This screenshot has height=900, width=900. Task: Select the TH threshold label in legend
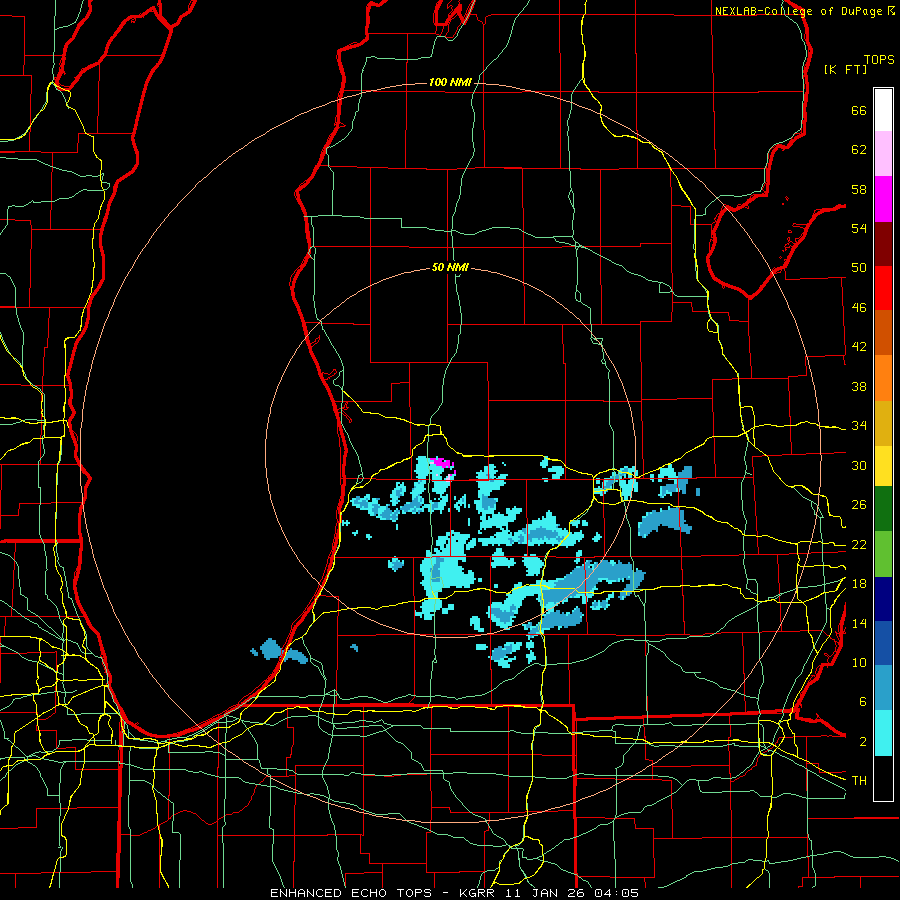pos(859,780)
